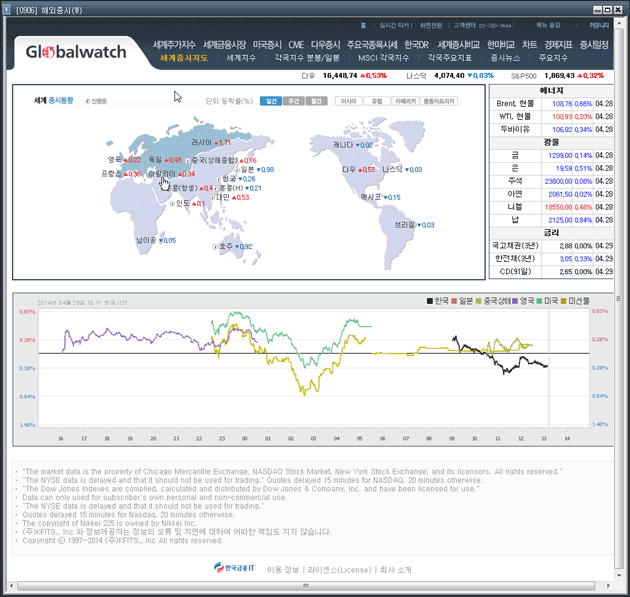
Task: Click the 한국 black legend swatch
Action: point(430,301)
